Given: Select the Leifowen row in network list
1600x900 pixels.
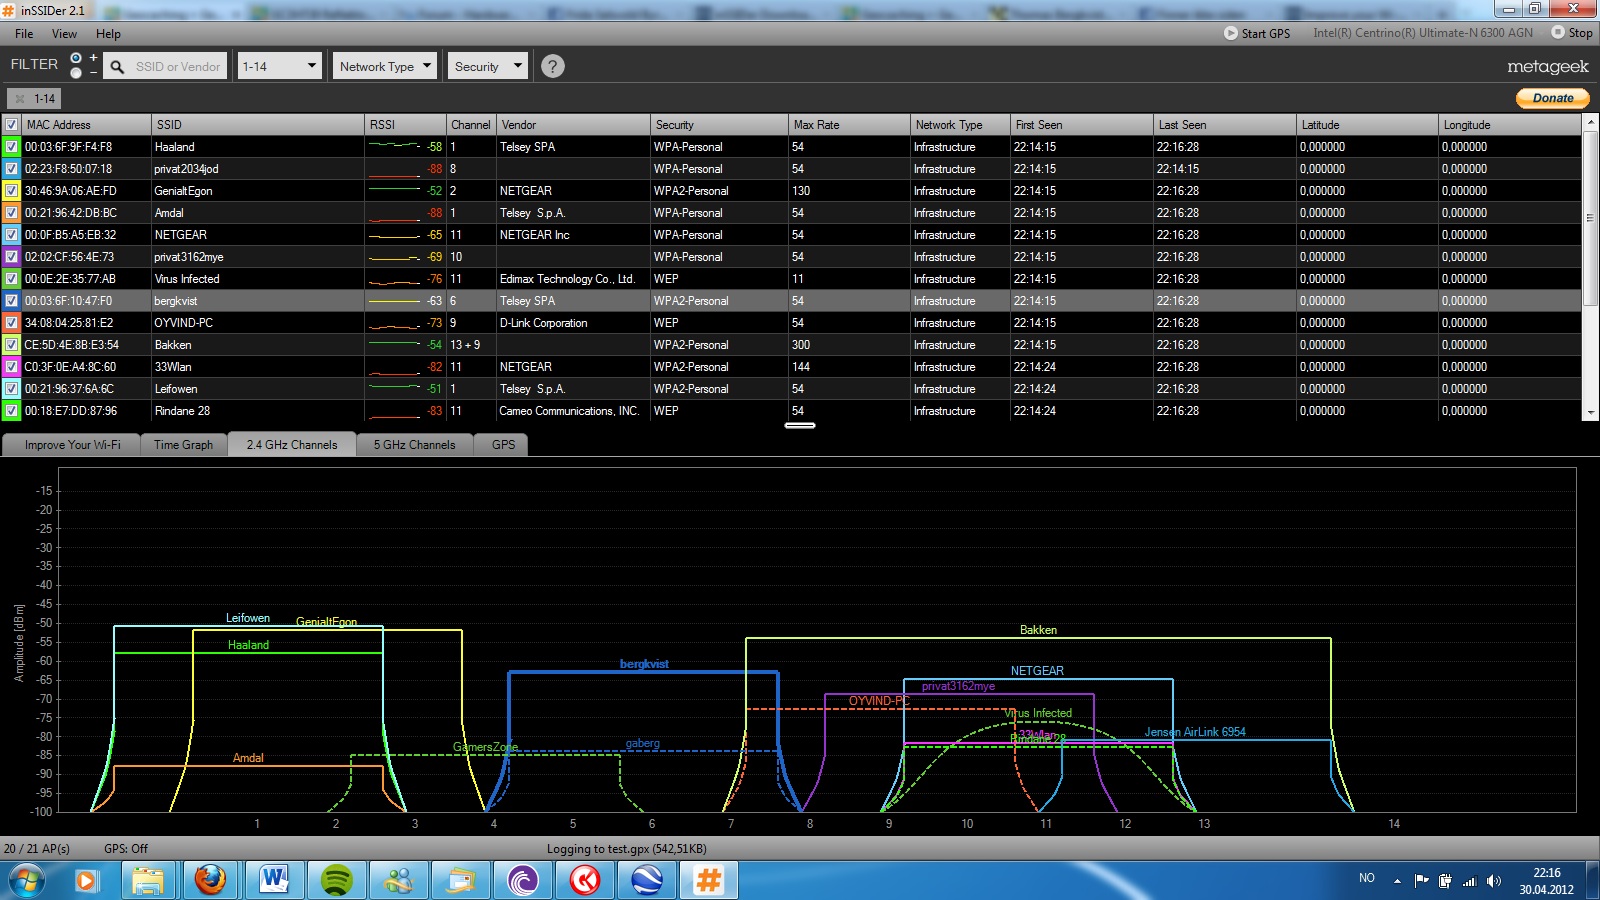Looking at the screenshot, I should coord(791,389).
